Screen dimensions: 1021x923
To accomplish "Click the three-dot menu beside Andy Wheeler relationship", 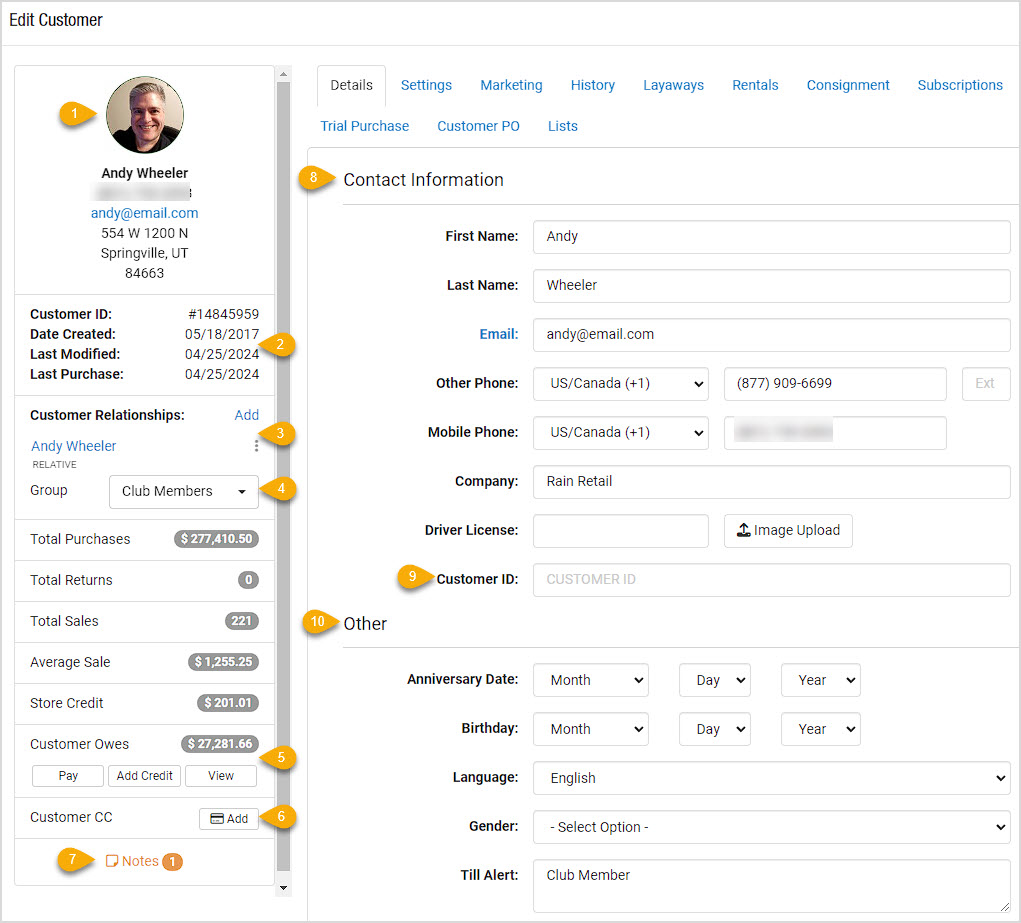I will [x=256, y=446].
